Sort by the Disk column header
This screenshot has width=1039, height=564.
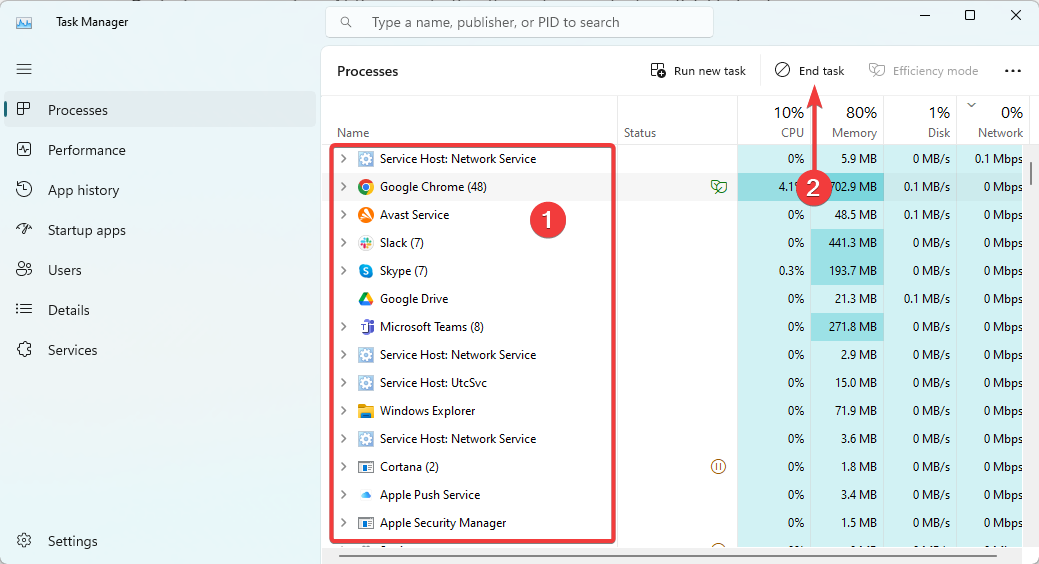(920, 121)
